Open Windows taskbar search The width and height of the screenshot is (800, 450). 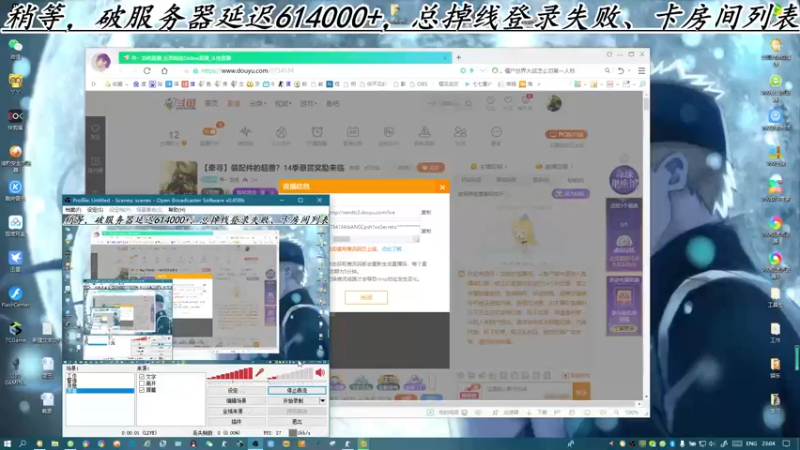[x=22, y=444]
